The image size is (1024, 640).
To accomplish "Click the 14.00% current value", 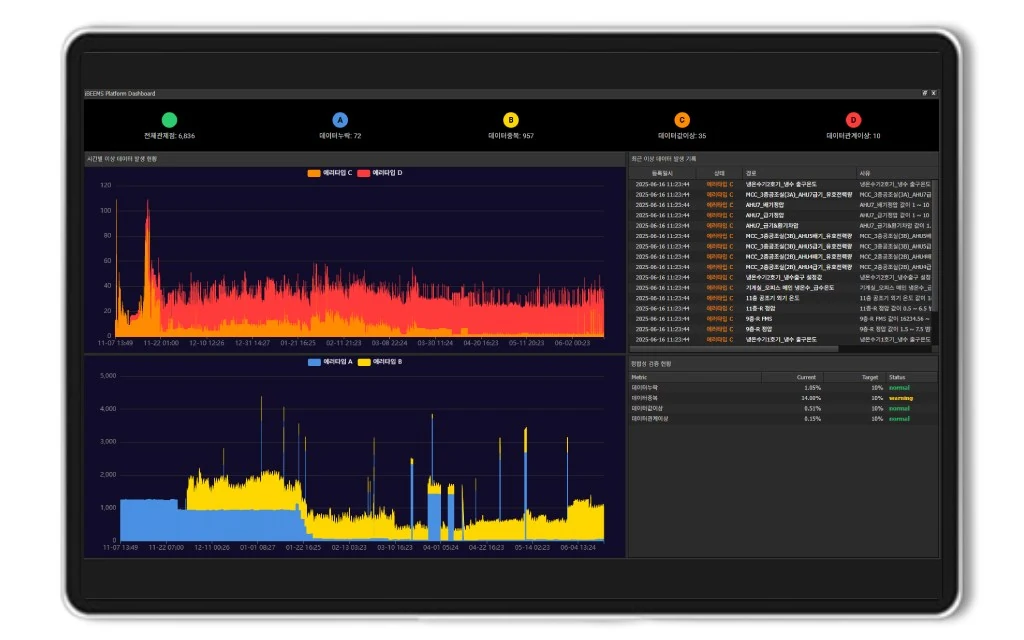I will pyautogui.click(x=811, y=398).
